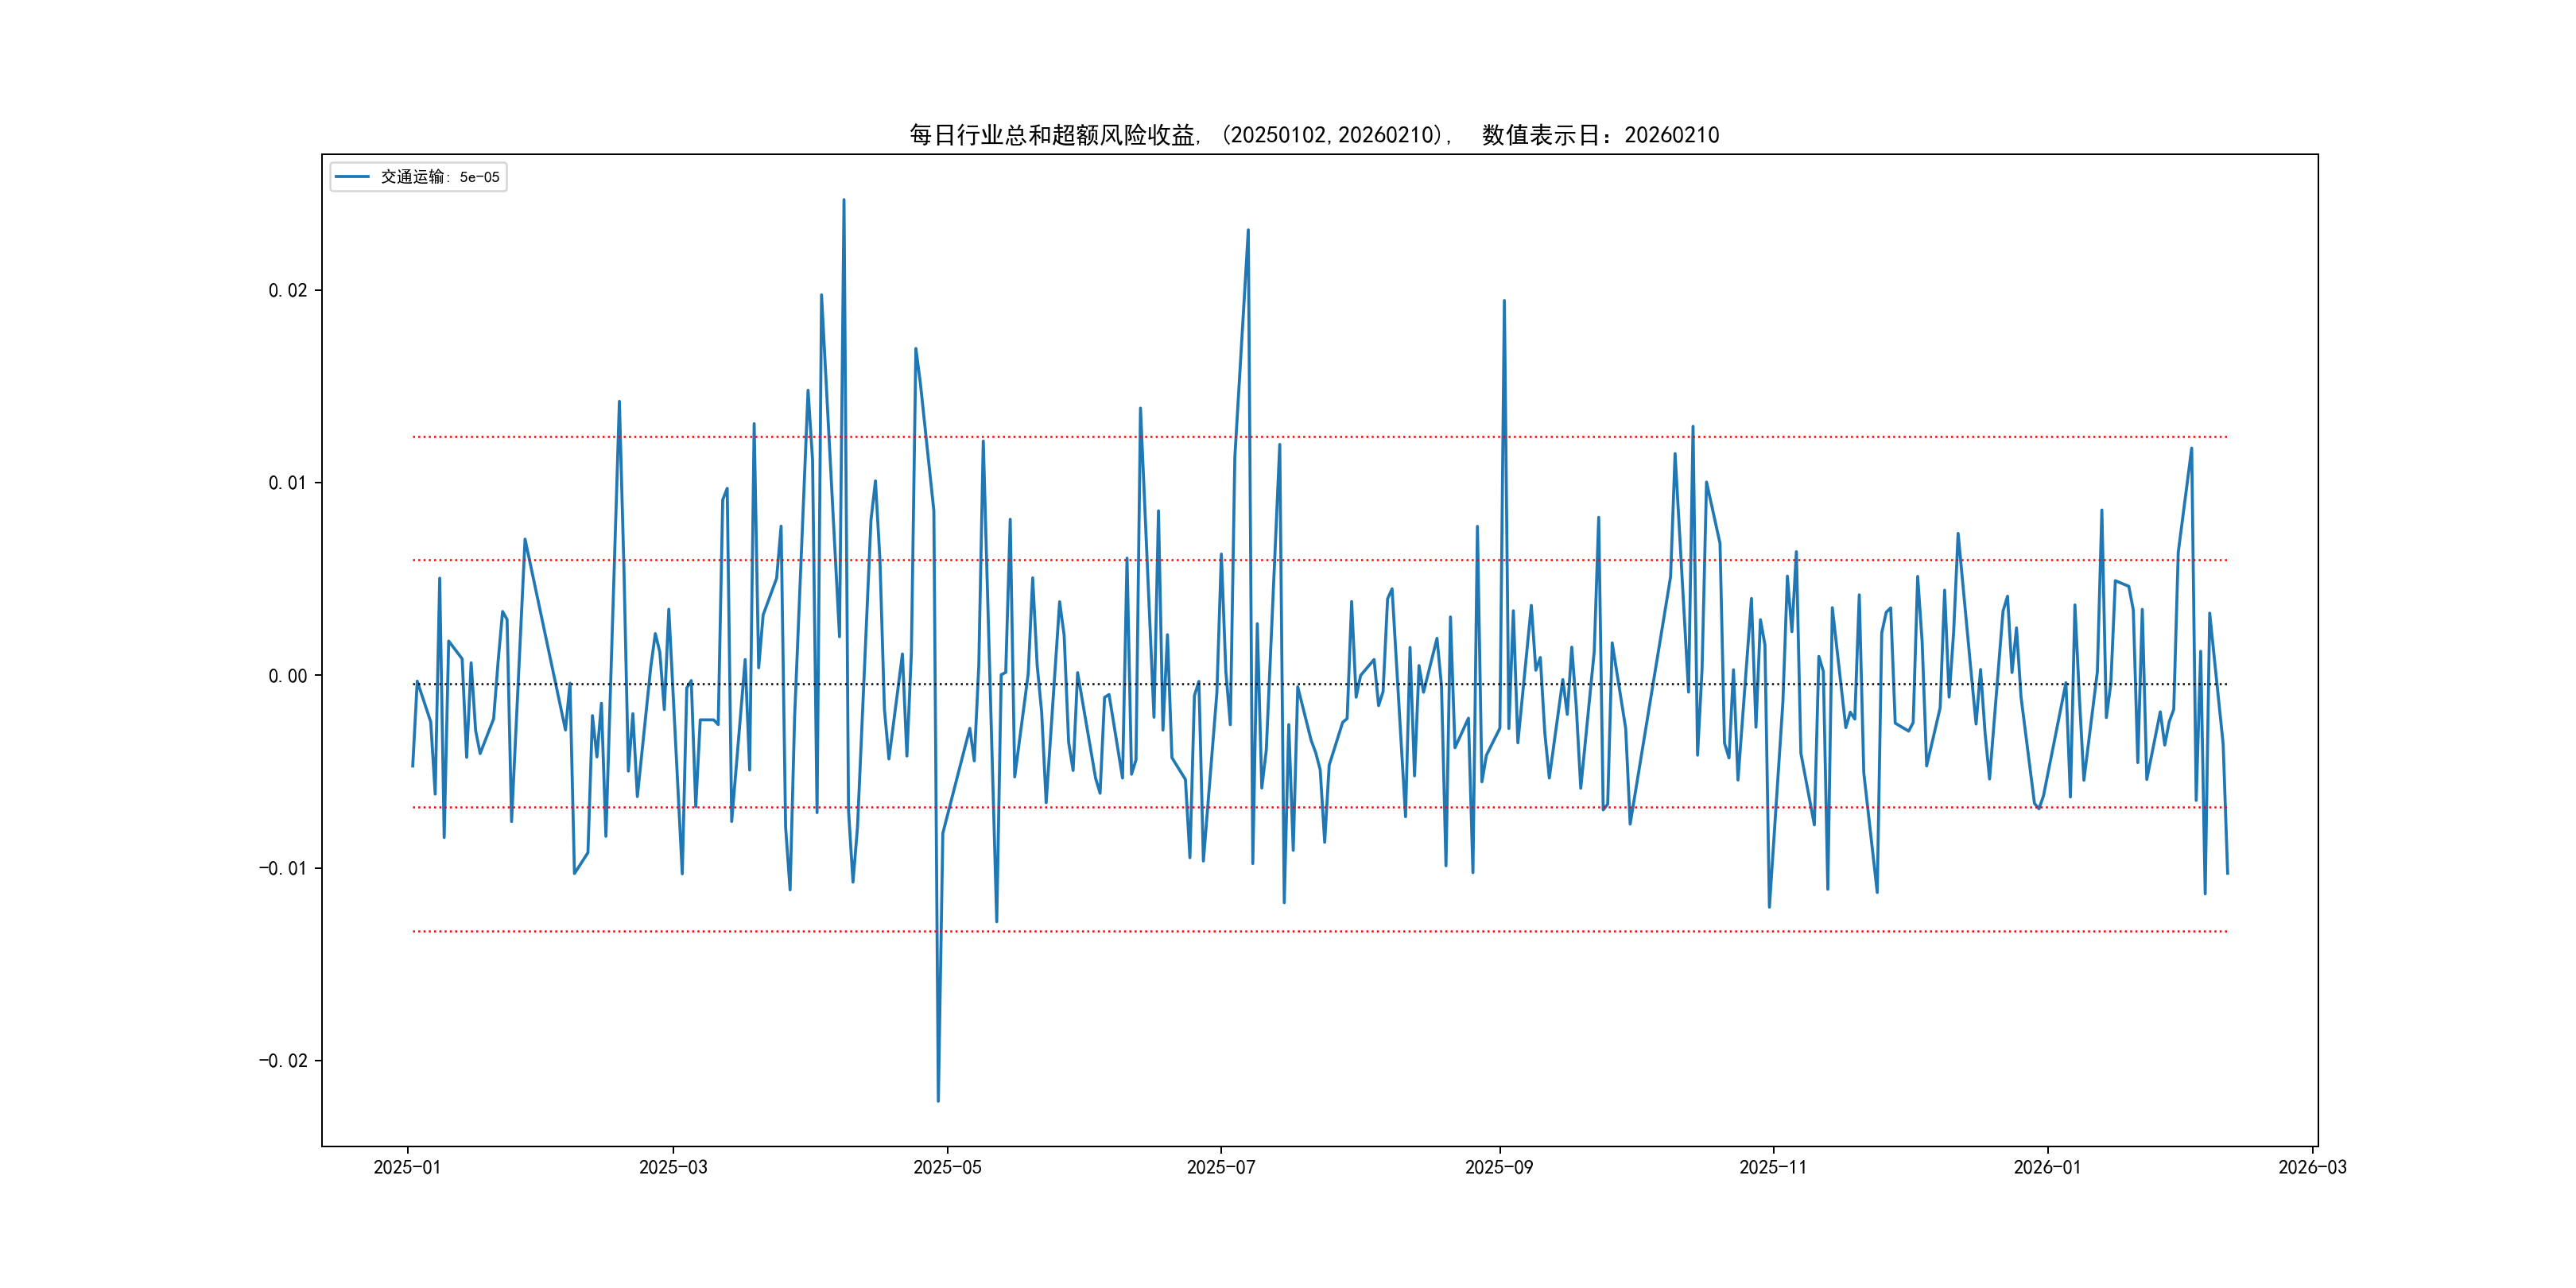
Task: Click the 2025-01 x-axis tick label
Action: click(407, 1167)
